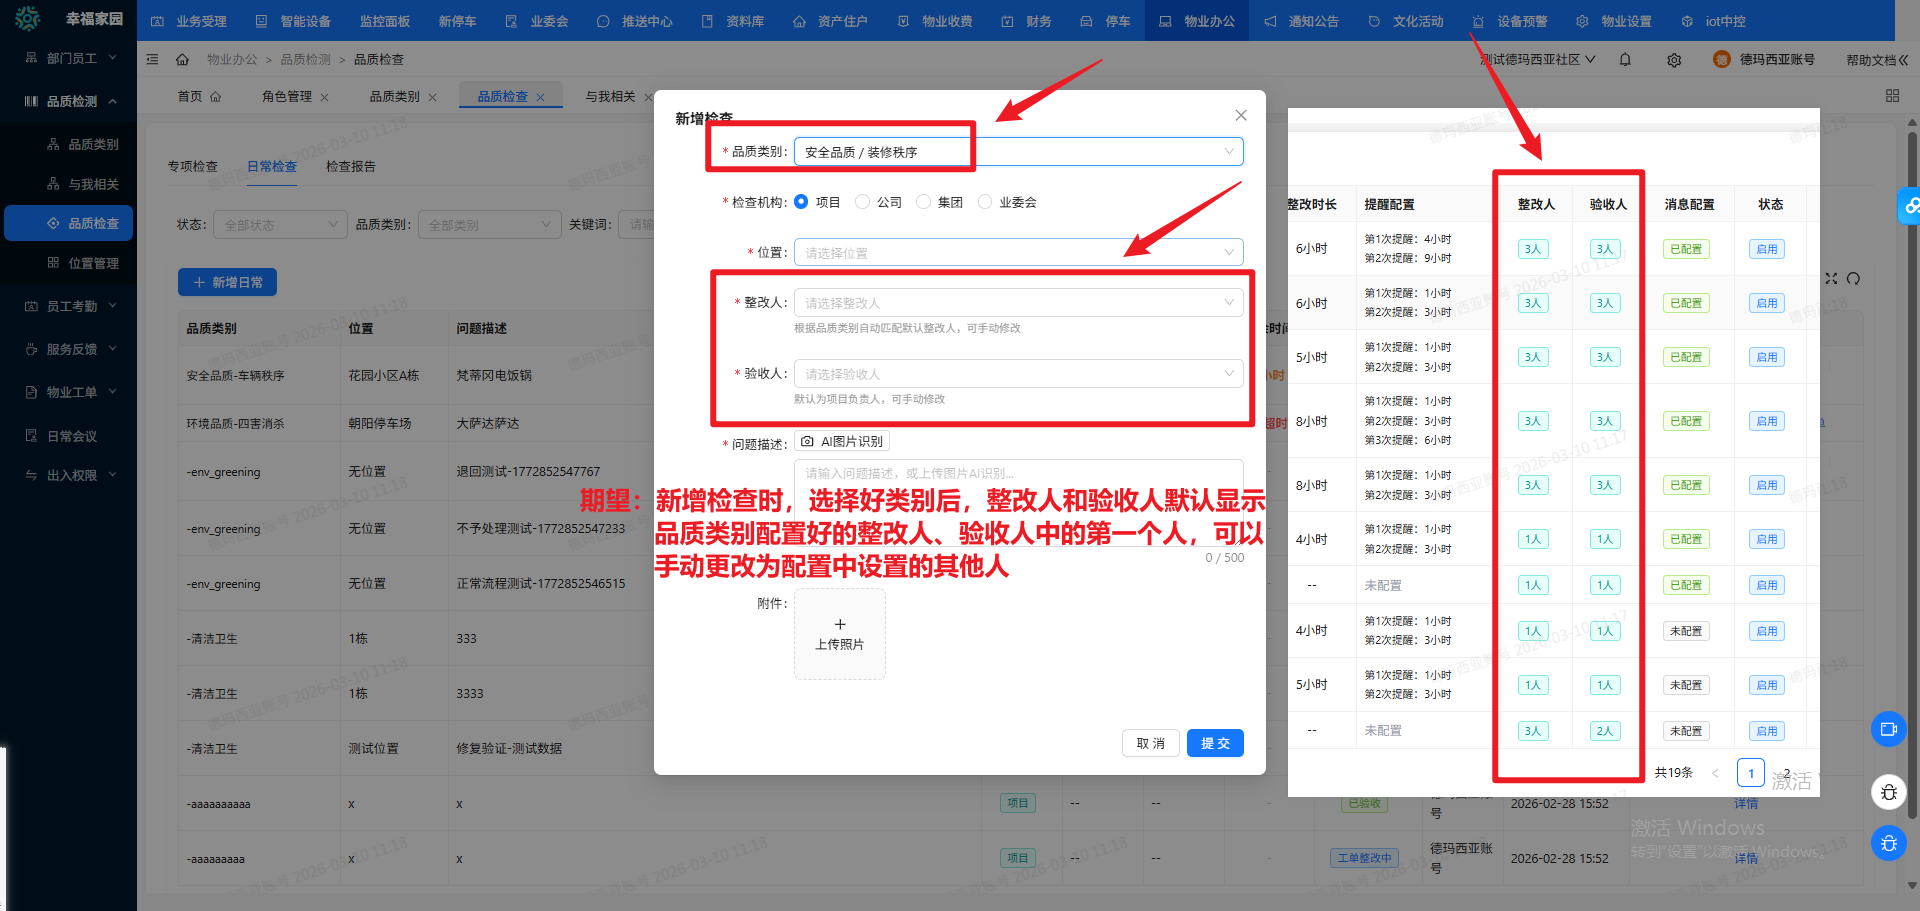1920x911 pixels.
Task: Open the settings gear in top bar
Action: (1674, 60)
